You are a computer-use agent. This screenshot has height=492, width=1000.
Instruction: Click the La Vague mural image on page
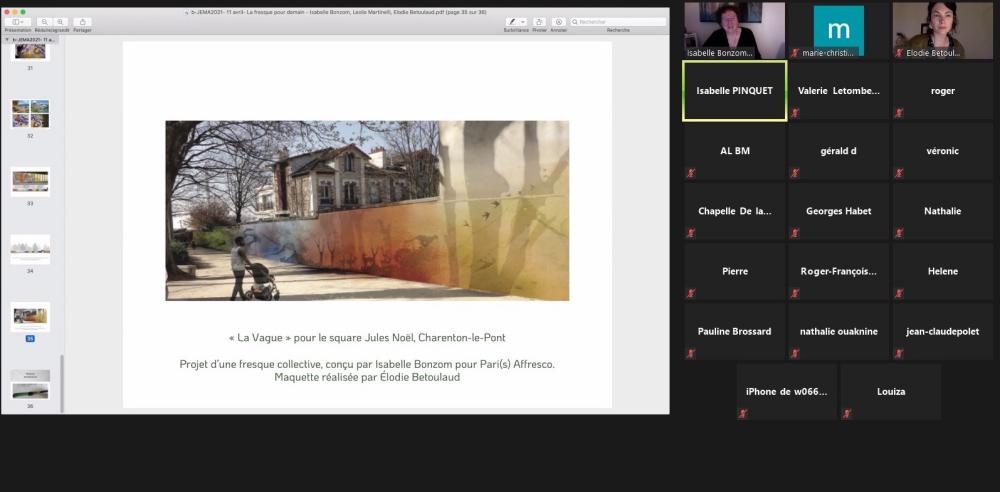(367, 211)
